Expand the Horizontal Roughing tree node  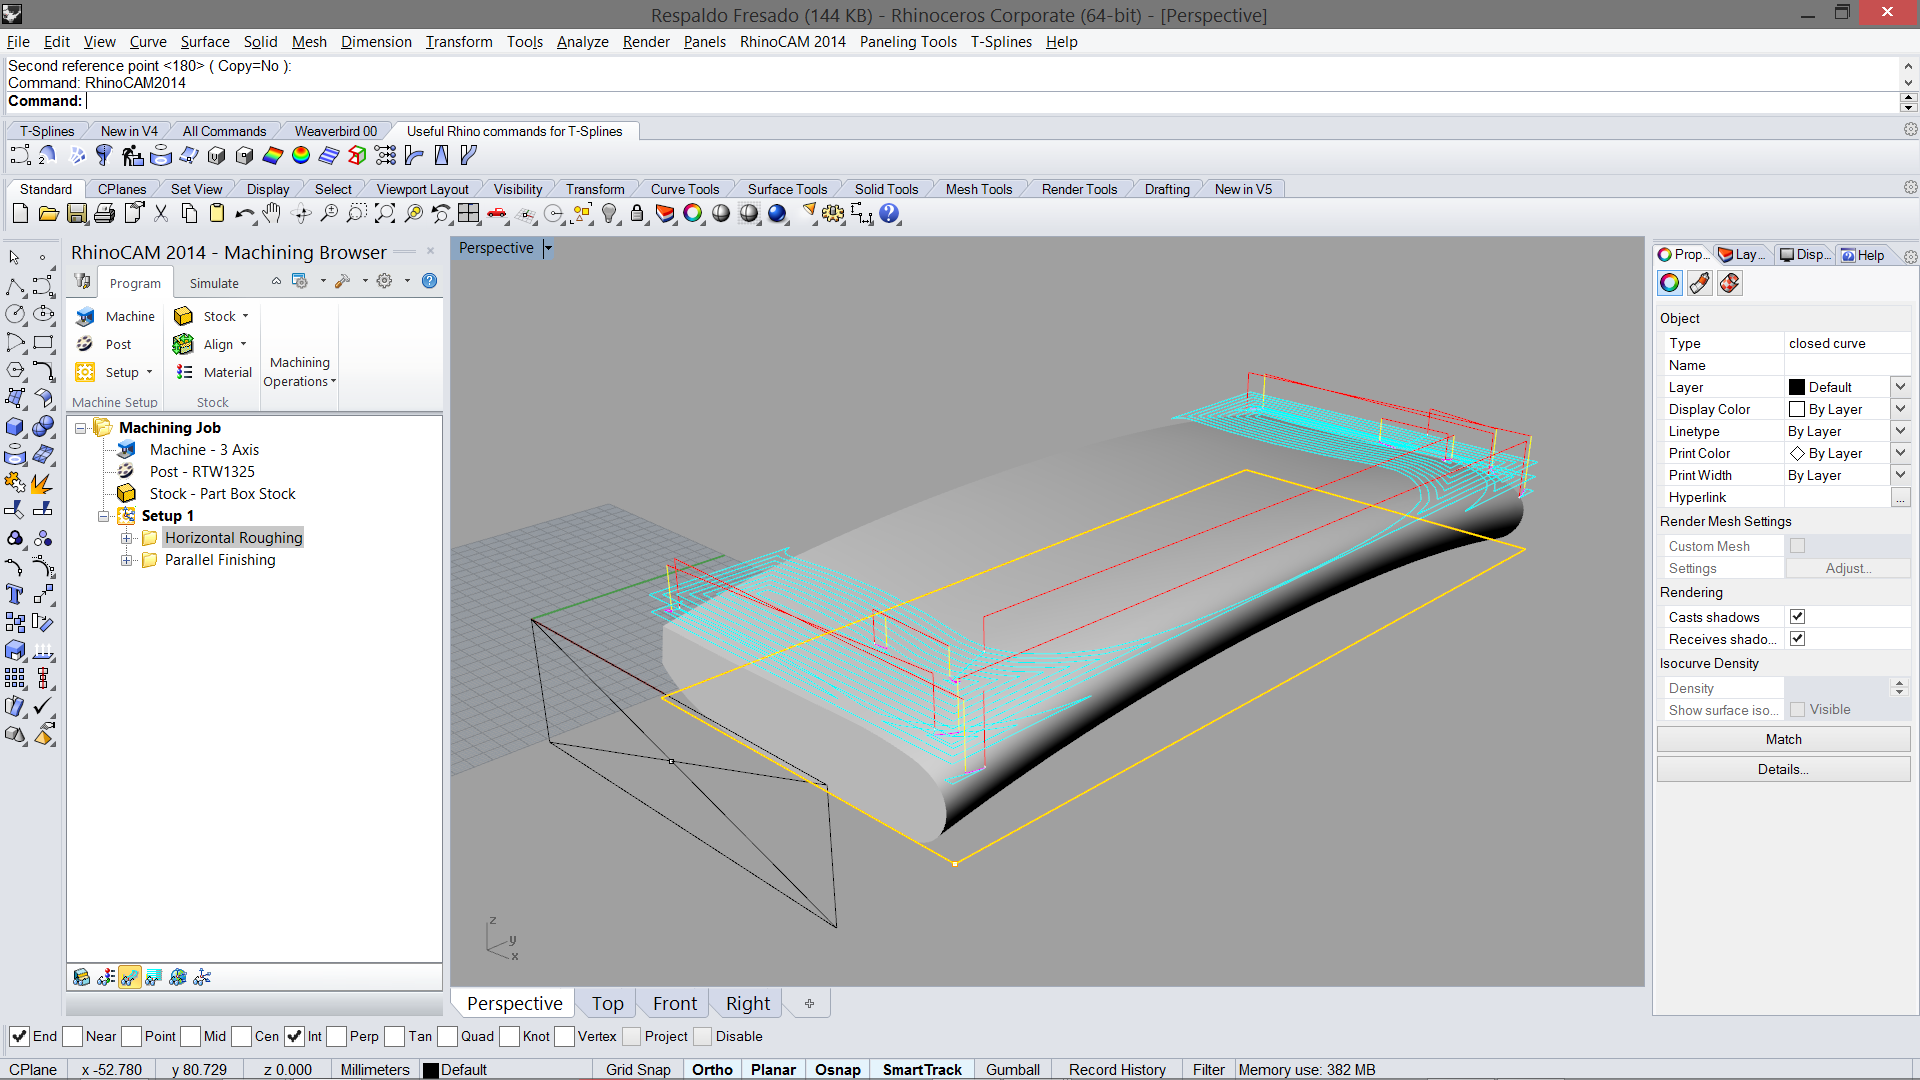click(x=127, y=538)
